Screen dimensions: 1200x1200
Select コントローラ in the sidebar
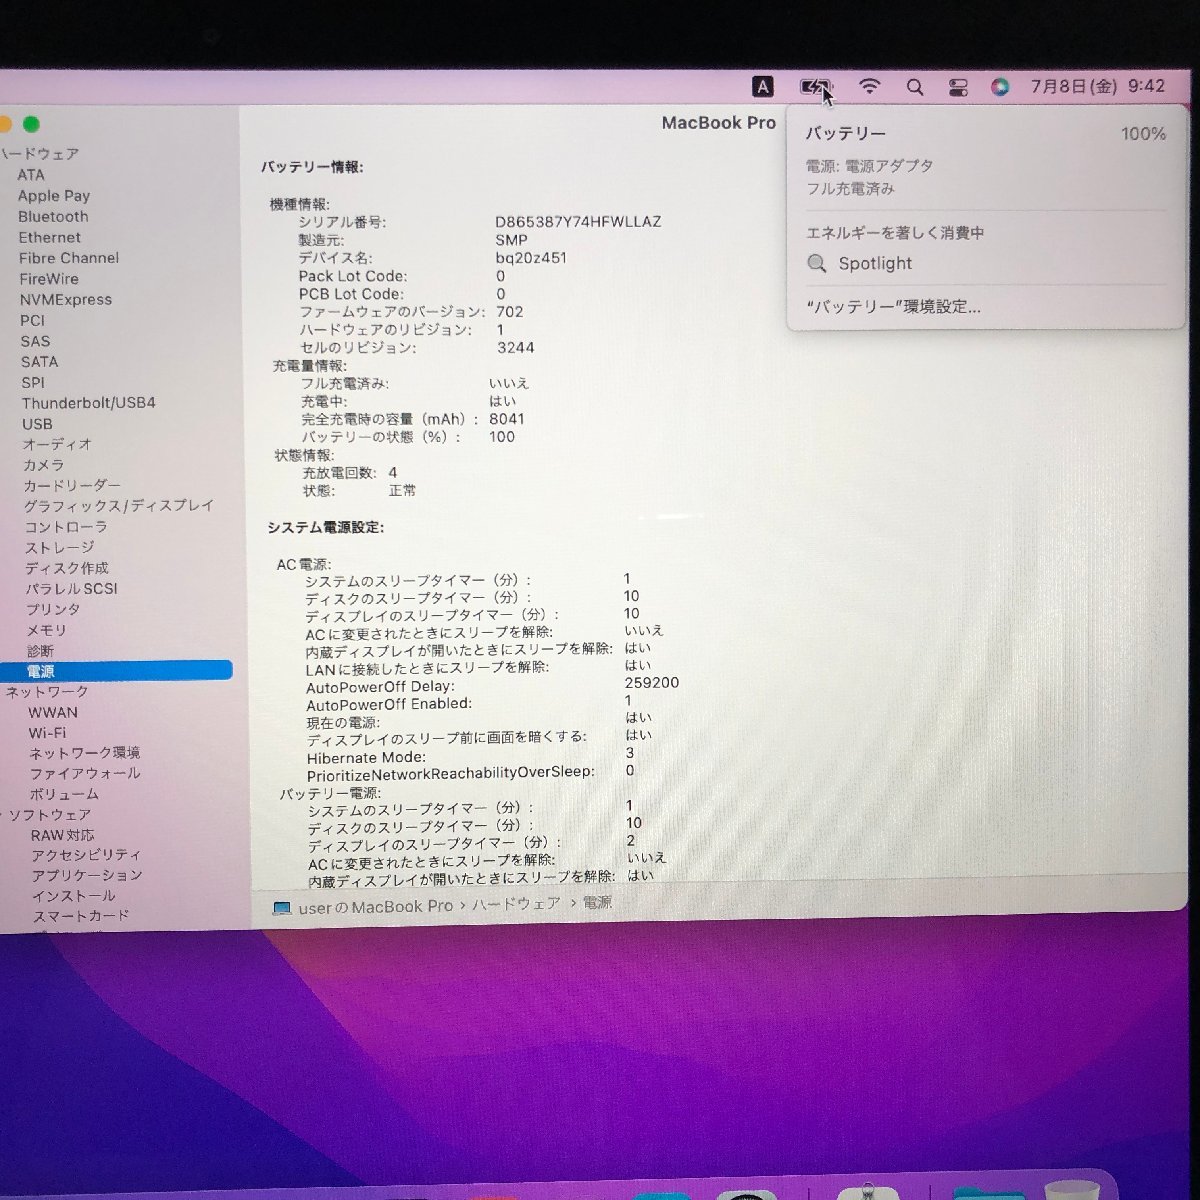tap(66, 527)
